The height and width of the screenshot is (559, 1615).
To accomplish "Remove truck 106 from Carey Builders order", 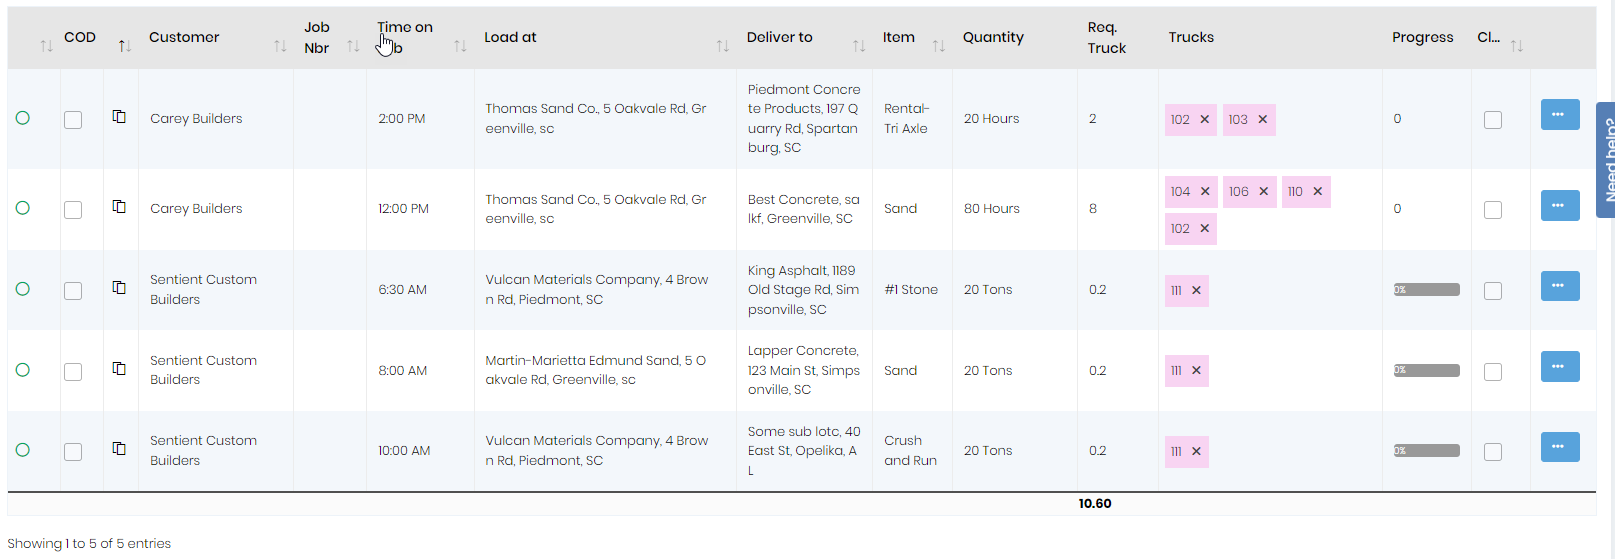I will 1264,192.
